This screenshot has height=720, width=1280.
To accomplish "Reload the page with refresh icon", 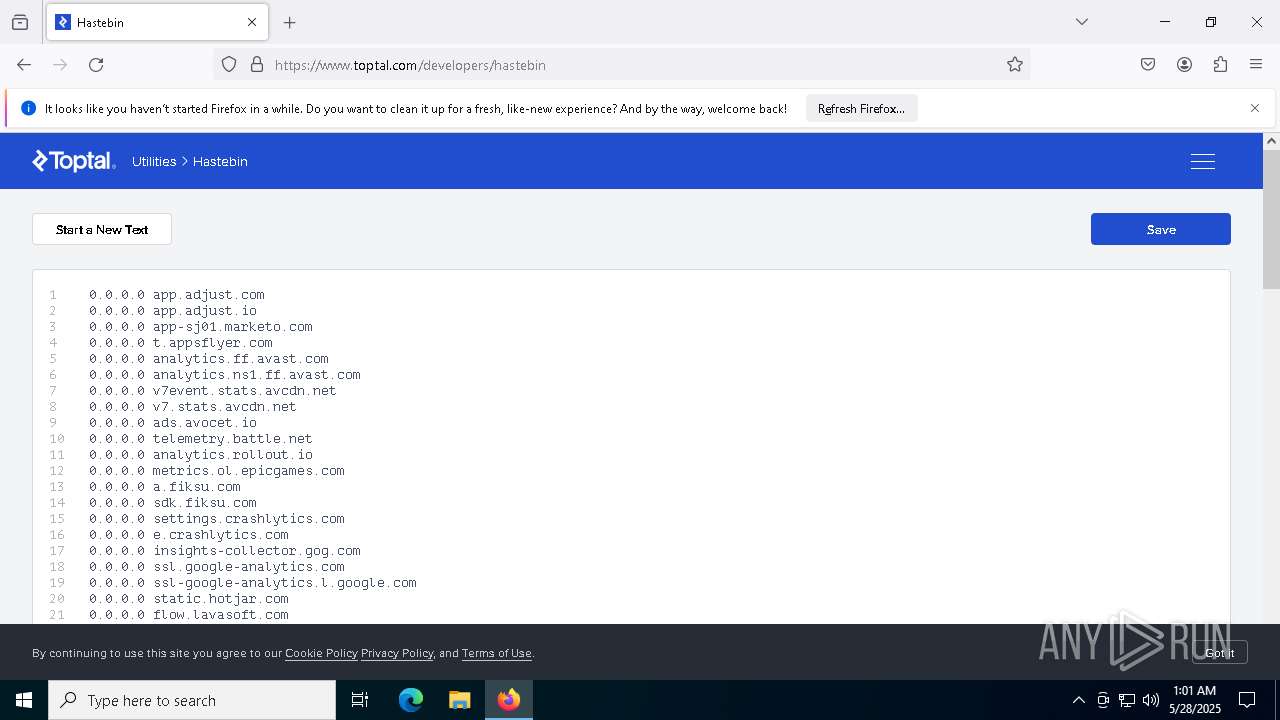I will coord(96,65).
